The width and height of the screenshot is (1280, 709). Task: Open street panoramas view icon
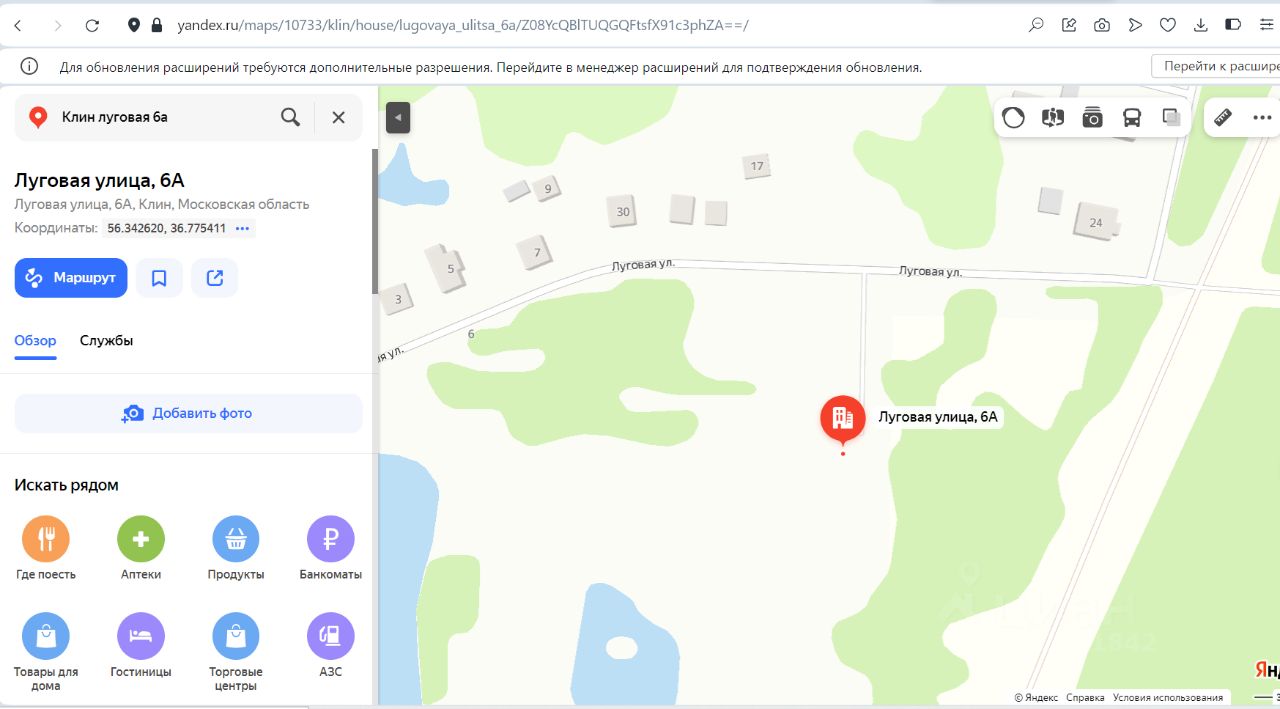(x=1052, y=118)
